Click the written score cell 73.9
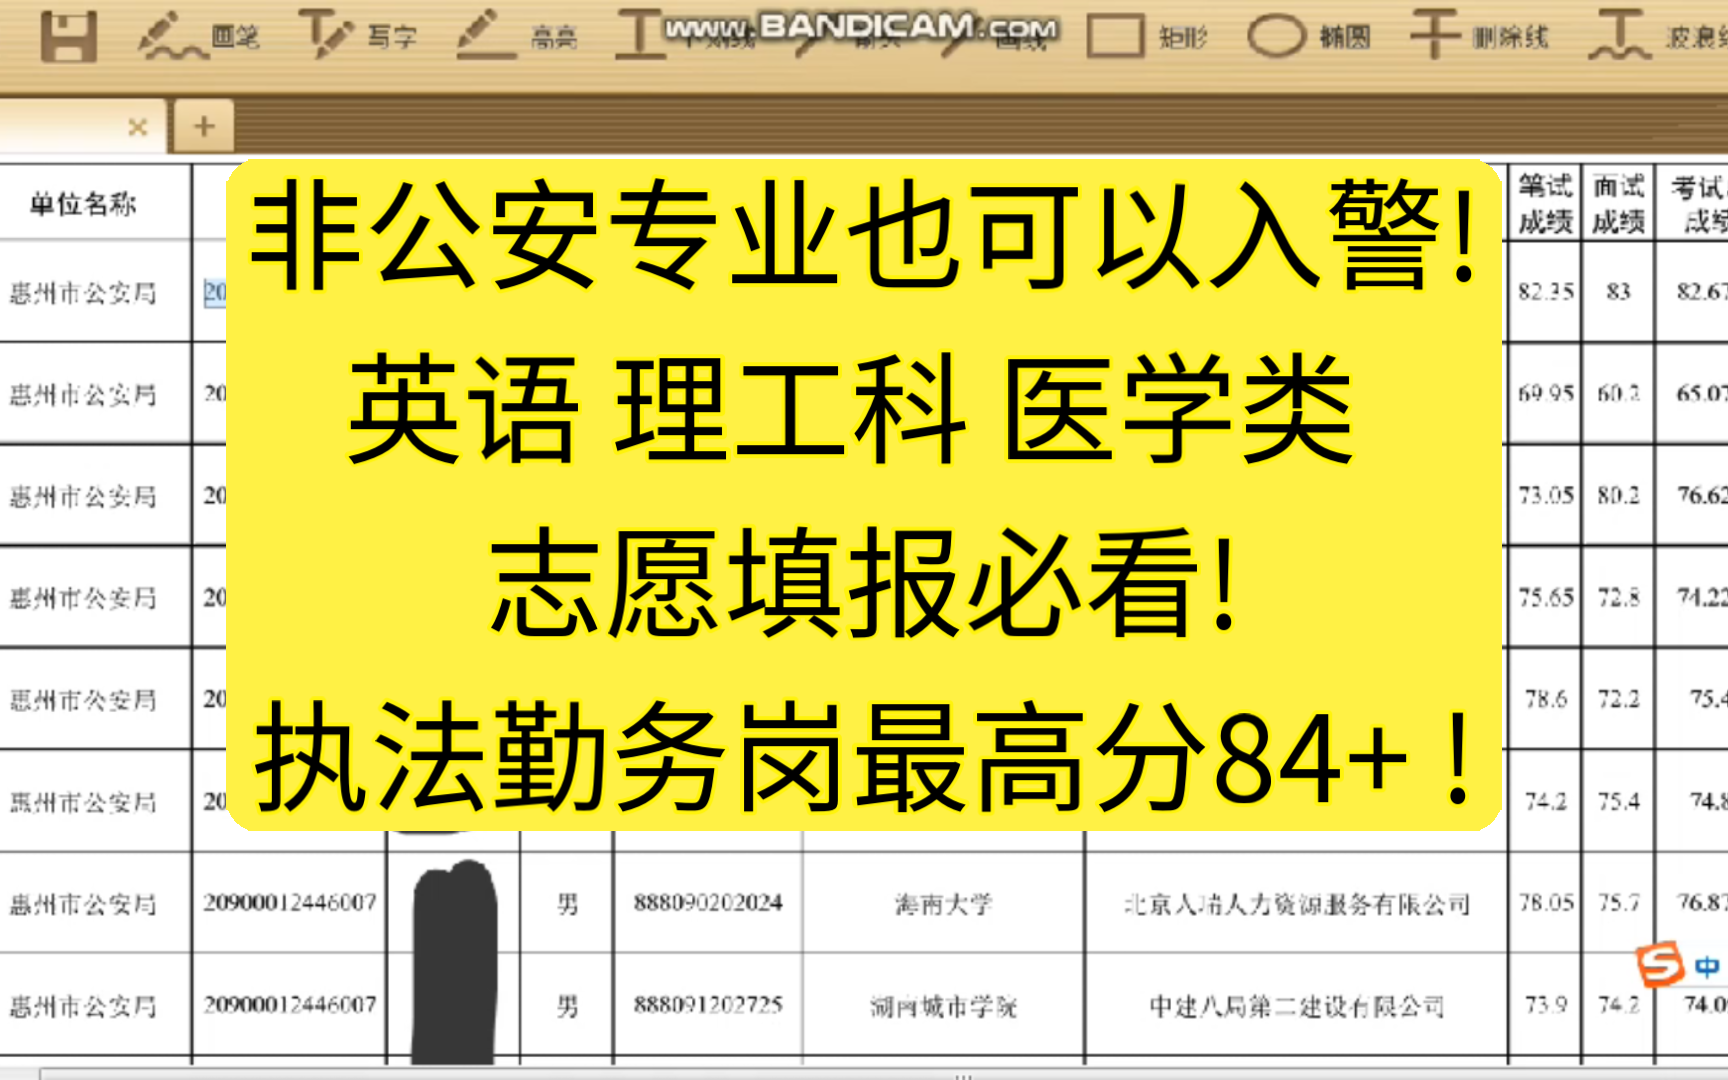1728x1080 pixels. [x=1545, y=1004]
